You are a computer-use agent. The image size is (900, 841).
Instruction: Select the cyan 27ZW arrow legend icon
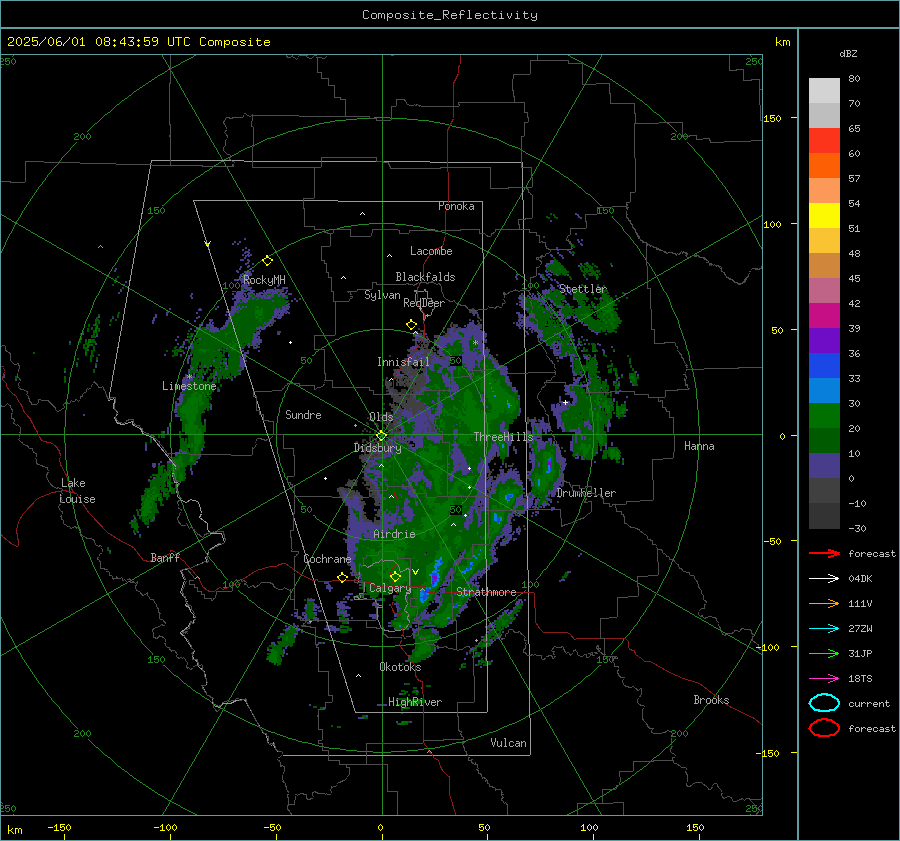pos(824,629)
